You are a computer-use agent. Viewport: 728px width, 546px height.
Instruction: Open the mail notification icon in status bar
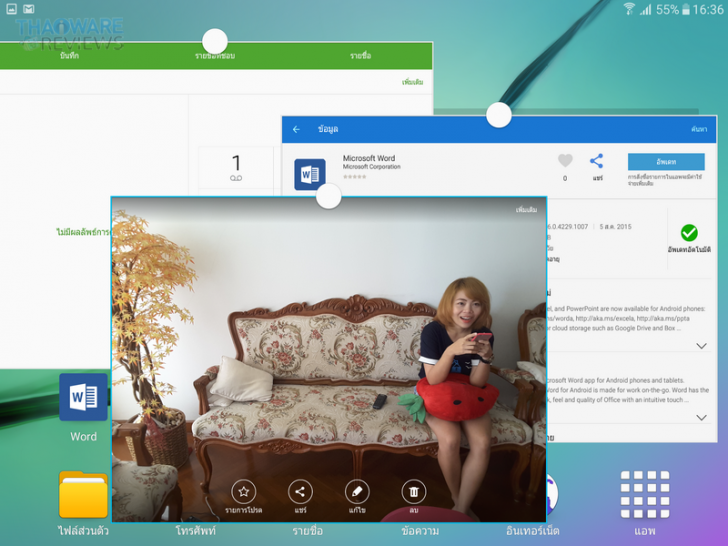[29, 9]
